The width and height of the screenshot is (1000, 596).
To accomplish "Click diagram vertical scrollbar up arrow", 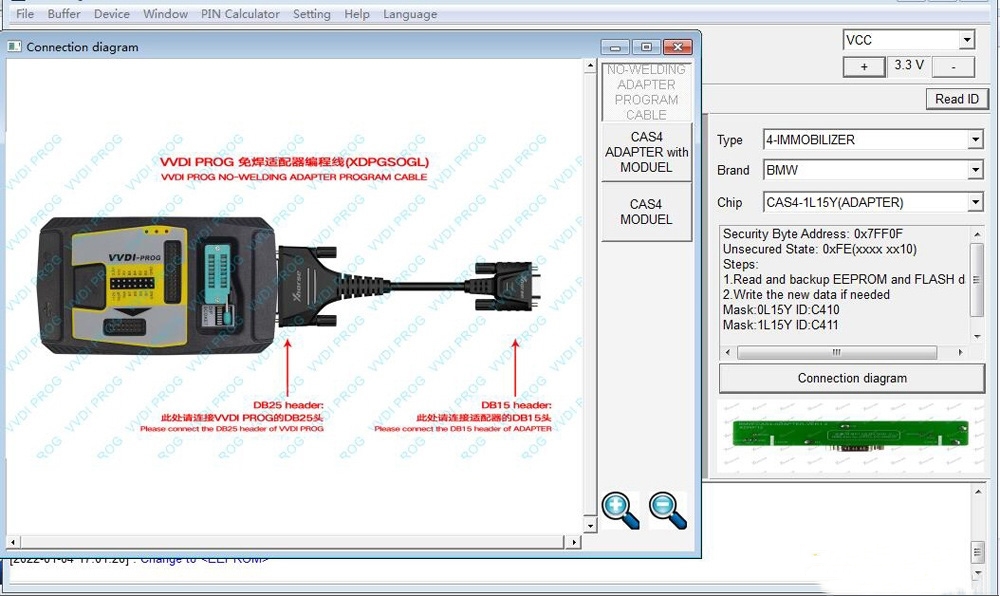I will [x=590, y=66].
